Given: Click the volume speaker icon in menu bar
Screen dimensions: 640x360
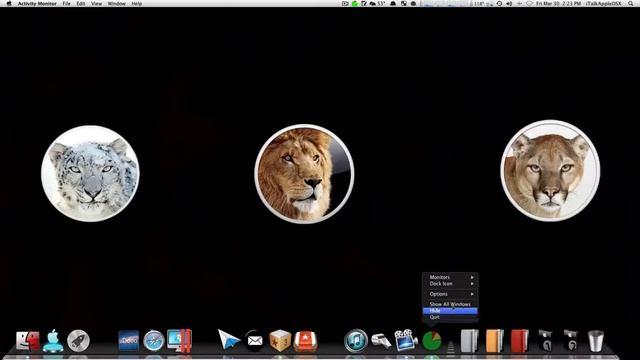Looking at the screenshot, I should 509,3.
